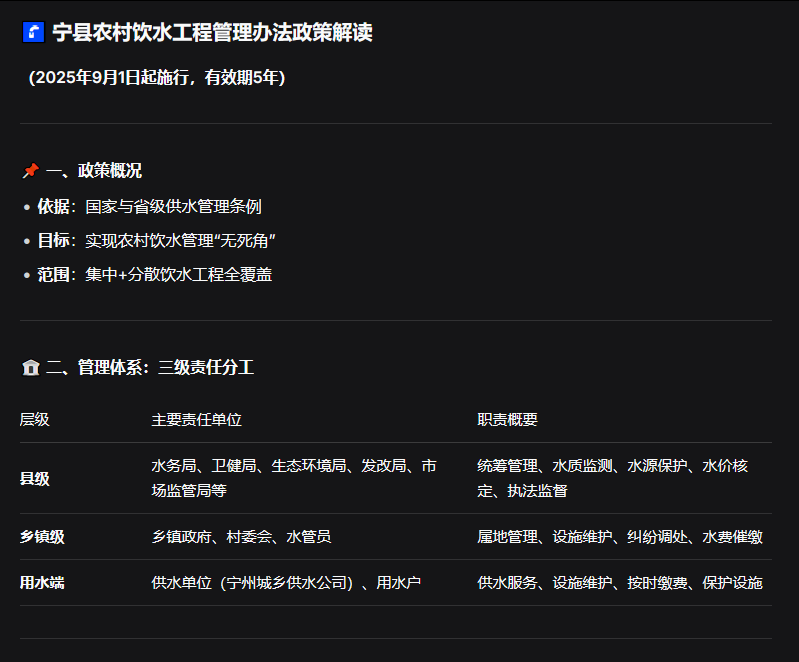
Task: Select the 乡镇级 row label
Action: (42, 537)
